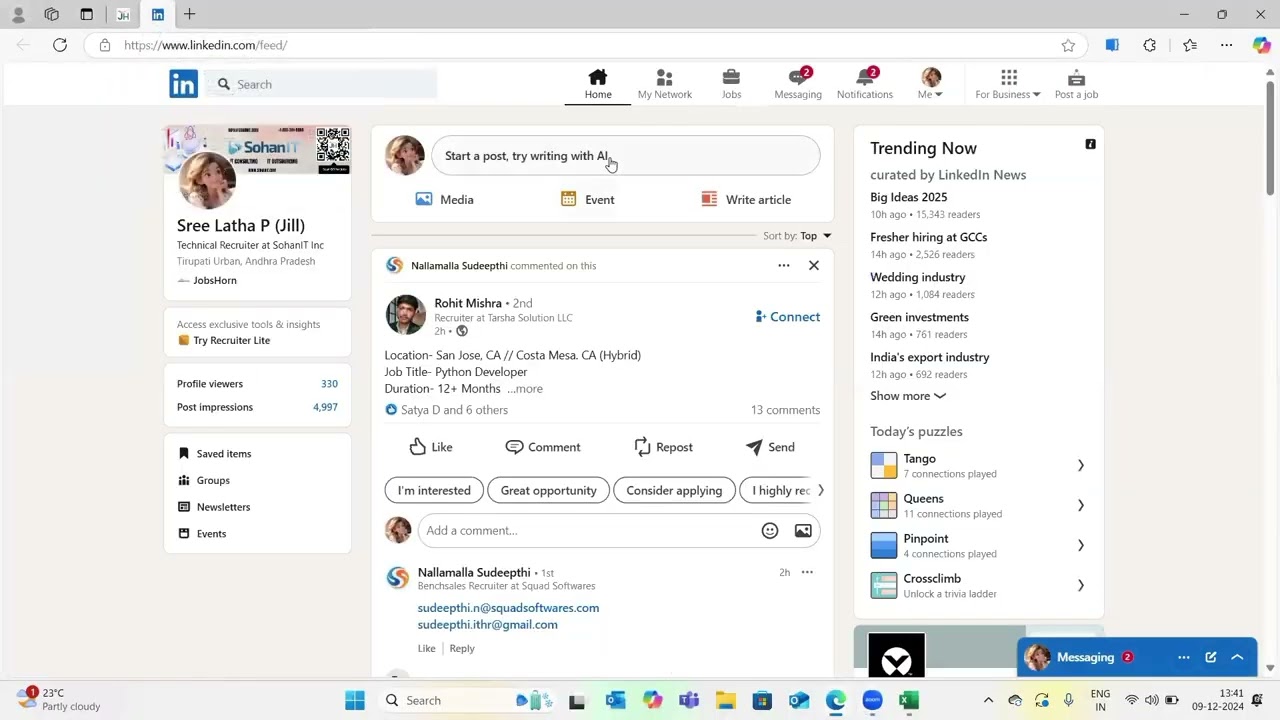Bookmark this page with the star icon
The width and height of the screenshot is (1280, 720).
coord(1068,45)
